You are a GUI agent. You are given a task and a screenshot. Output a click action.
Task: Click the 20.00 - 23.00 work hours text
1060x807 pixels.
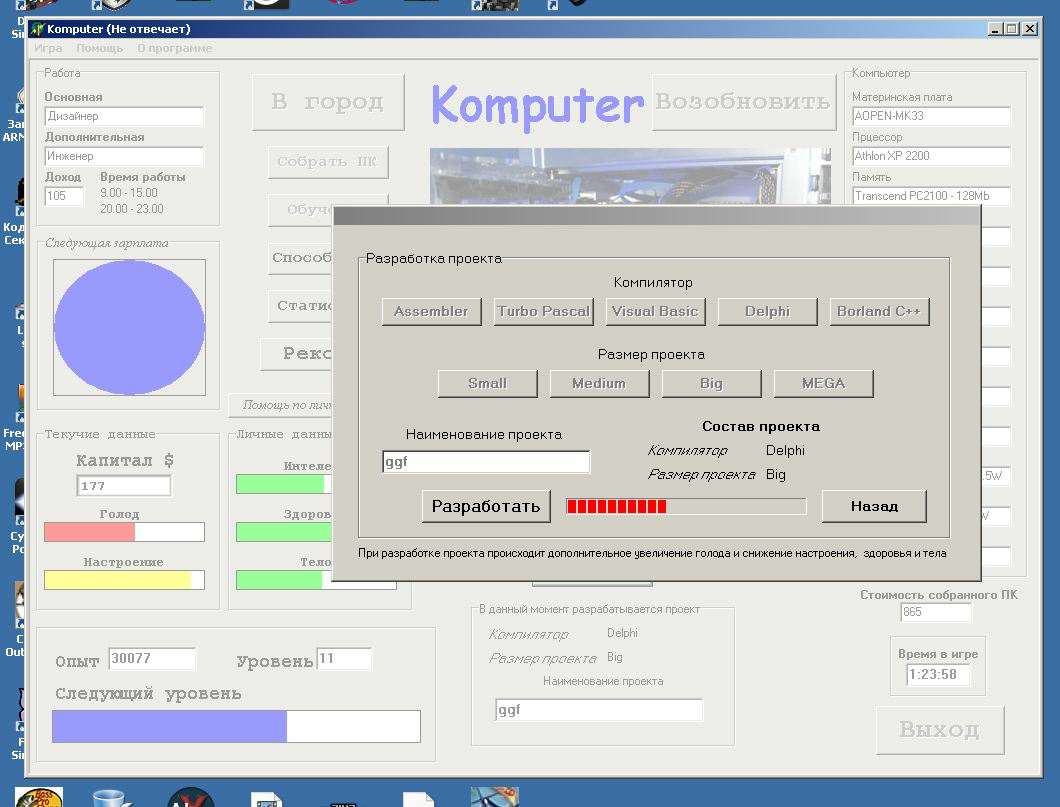(132, 209)
